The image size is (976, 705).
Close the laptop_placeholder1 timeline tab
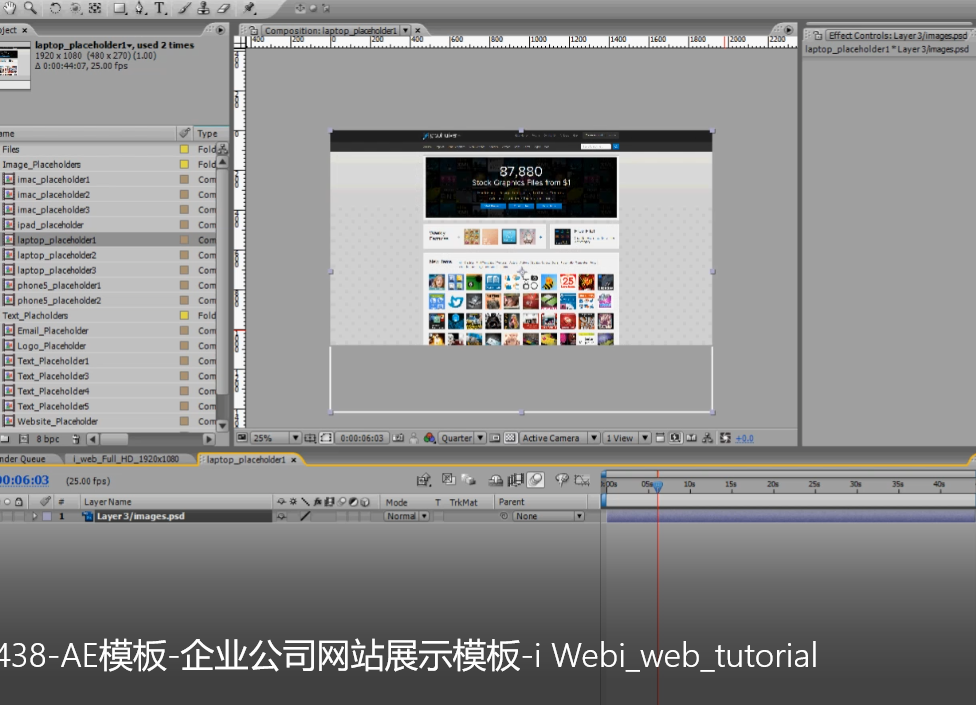click(x=294, y=460)
